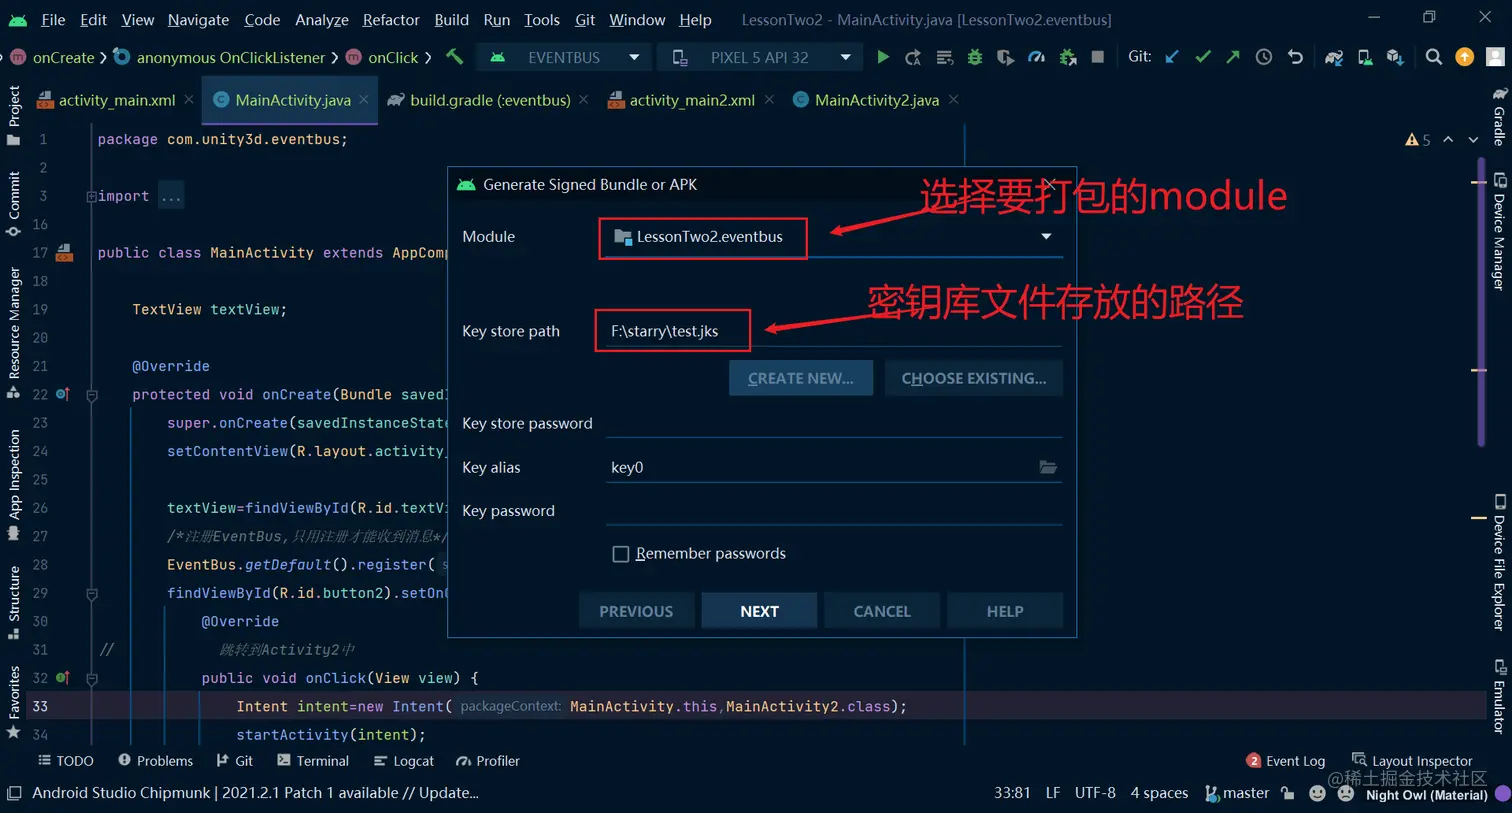Open the Profiler tool window

[x=488, y=761]
